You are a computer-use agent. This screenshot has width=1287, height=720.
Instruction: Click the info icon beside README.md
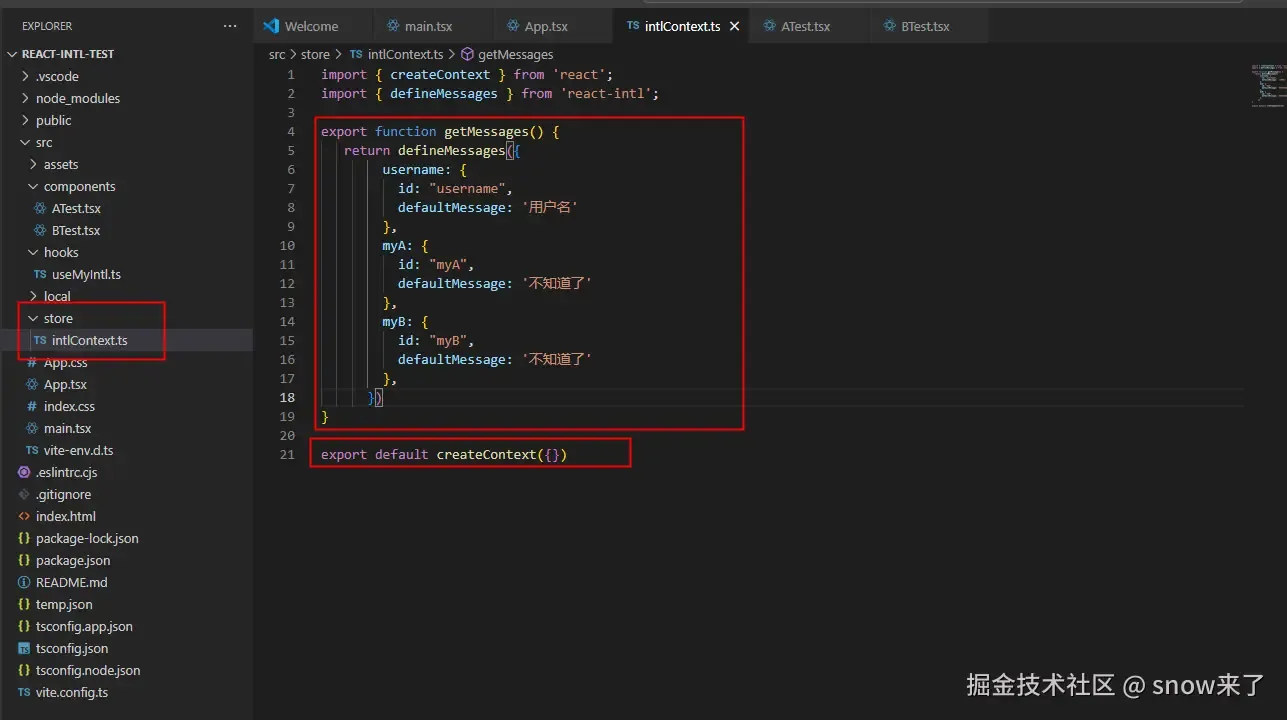[x=24, y=582]
